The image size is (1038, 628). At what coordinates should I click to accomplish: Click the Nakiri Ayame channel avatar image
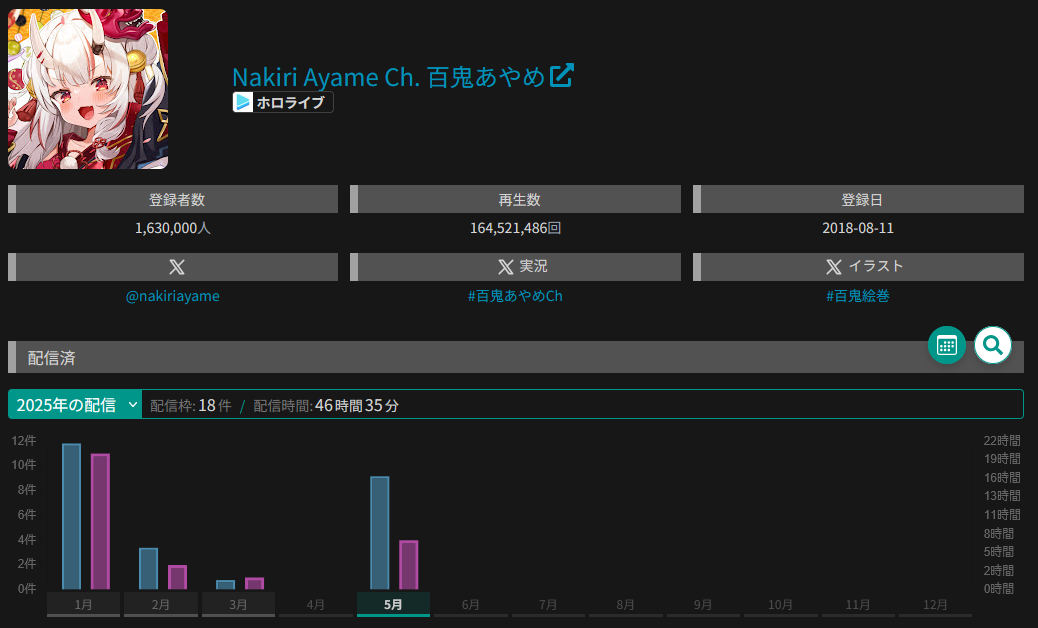pyautogui.click(x=88, y=89)
